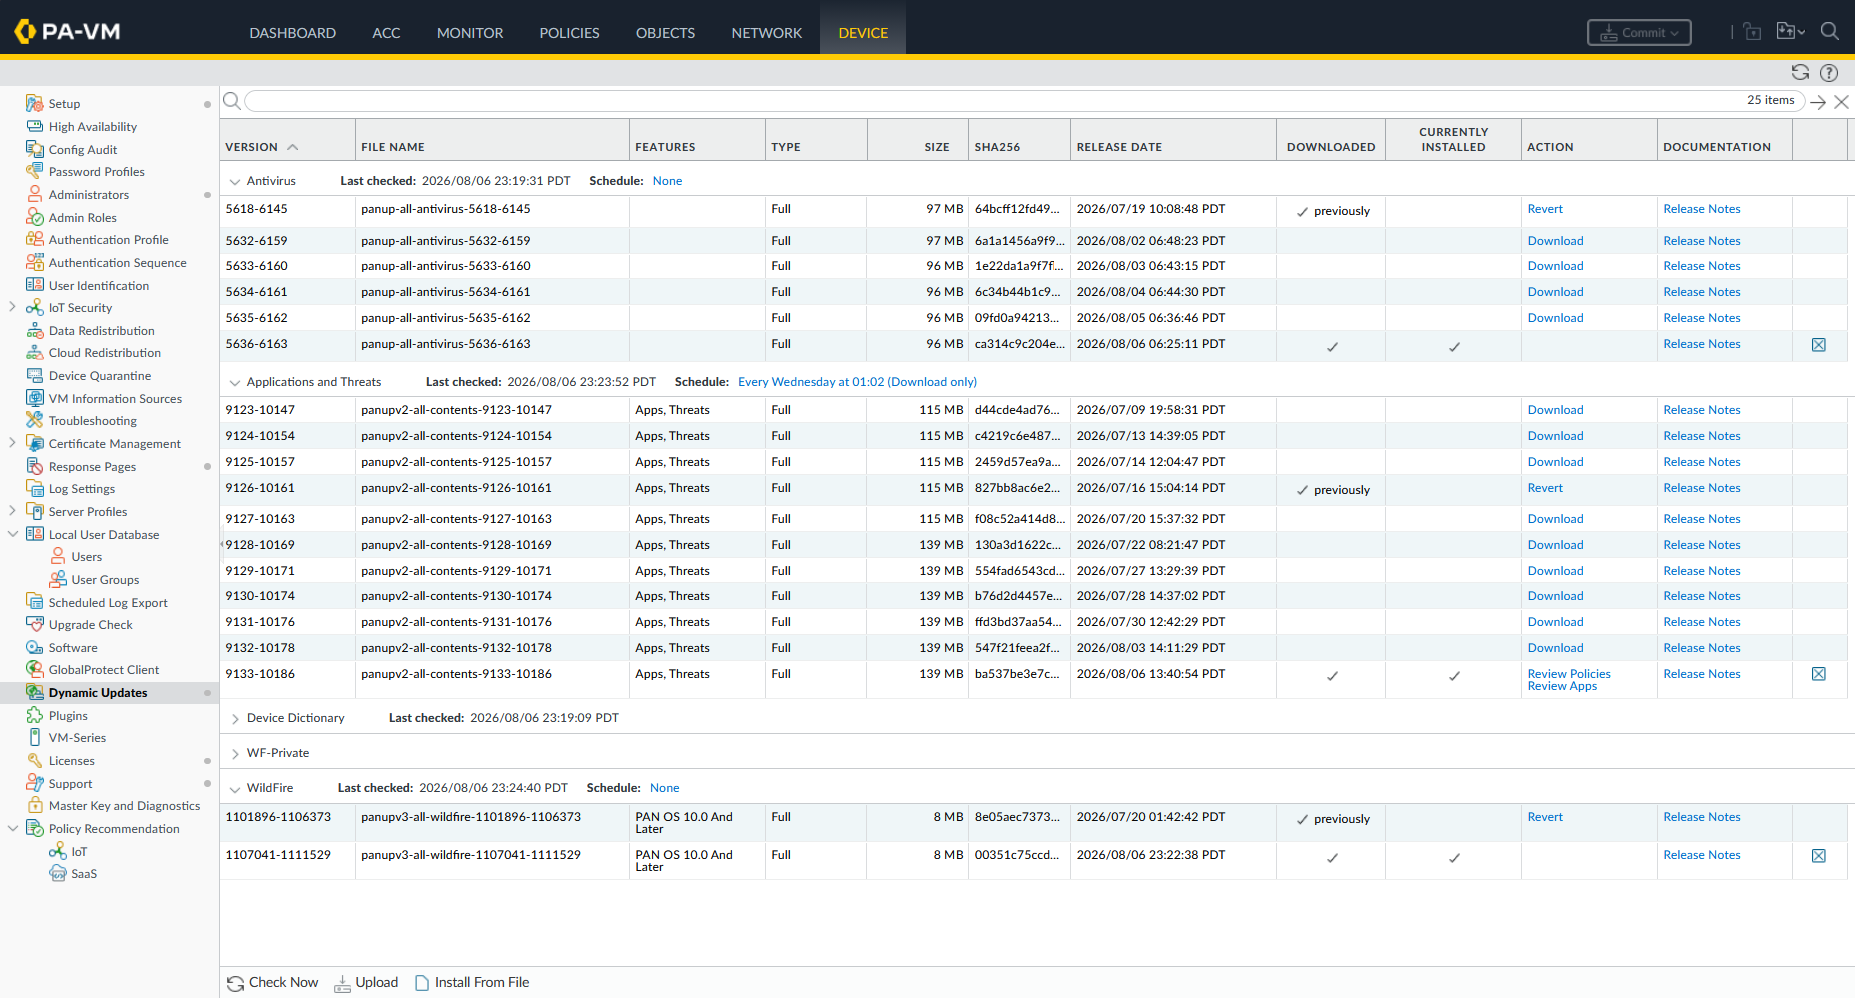The image size is (1855, 998).
Task: Open the Support icon
Action: coord(35,783)
